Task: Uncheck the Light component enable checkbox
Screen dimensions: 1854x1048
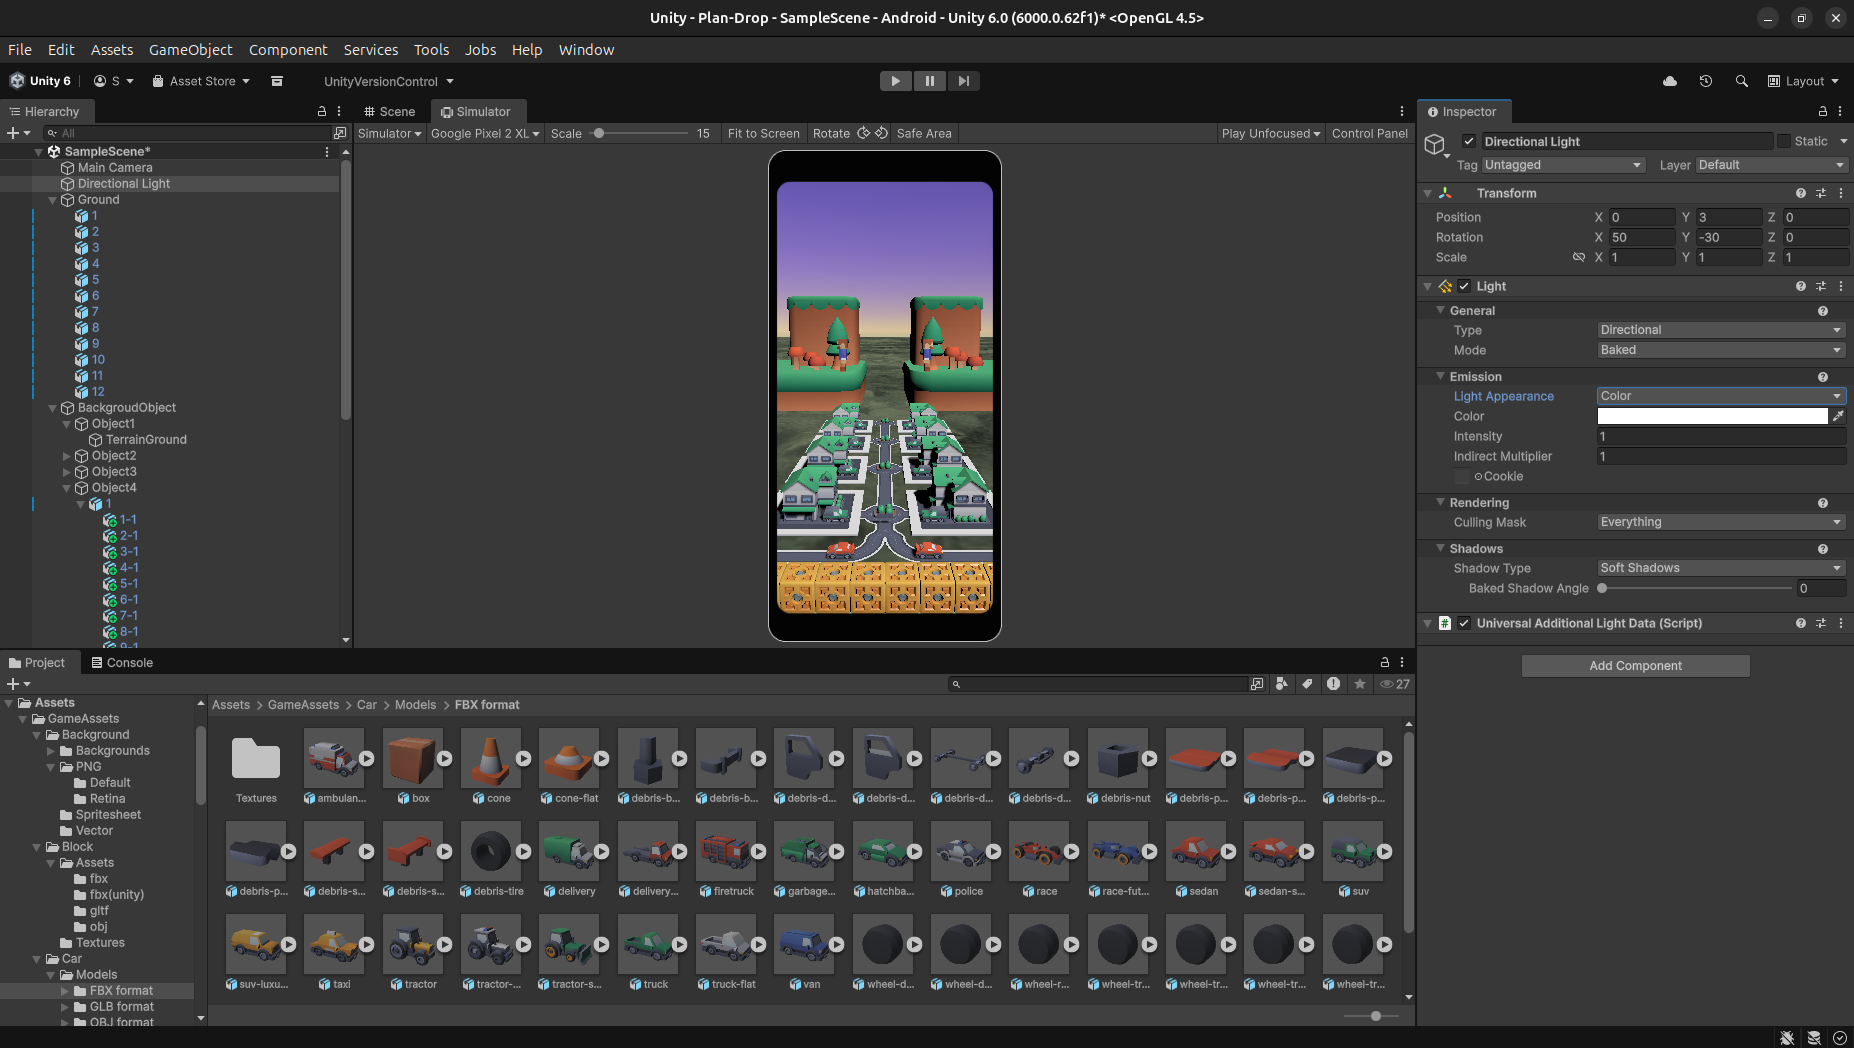Action: coord(1464,286)
